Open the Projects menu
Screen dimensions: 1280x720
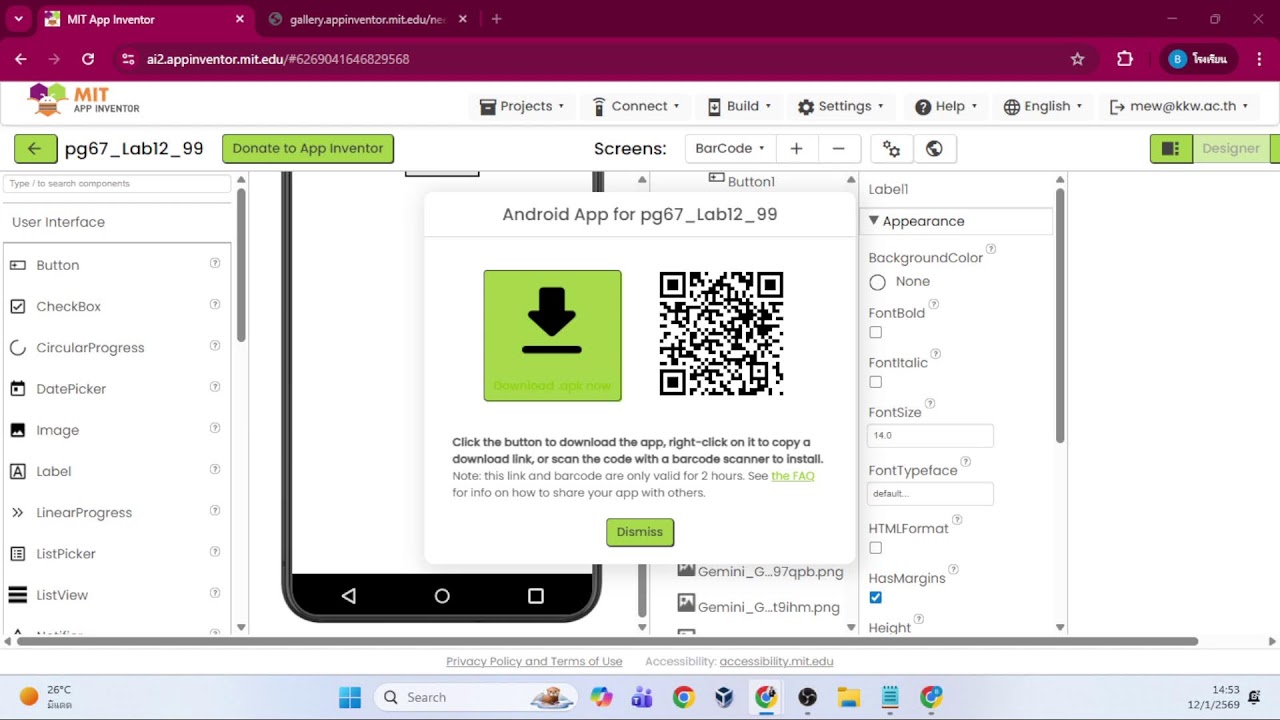coord(522,106)
